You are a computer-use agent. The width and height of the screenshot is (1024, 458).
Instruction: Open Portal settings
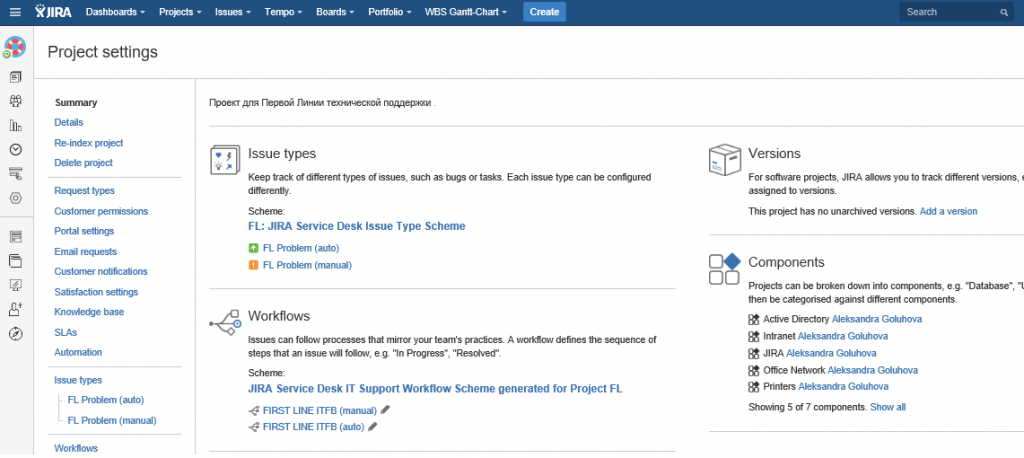tap(84, 231)
